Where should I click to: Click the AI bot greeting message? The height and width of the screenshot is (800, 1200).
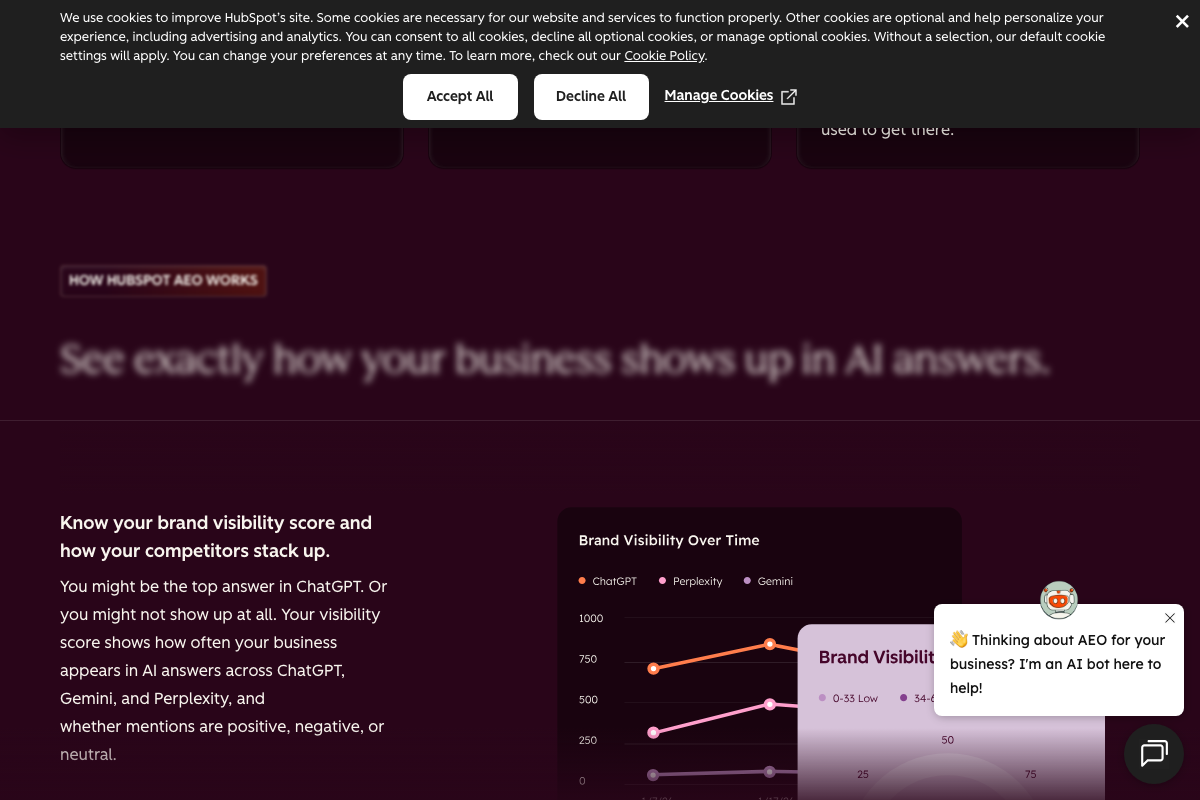coord(1057,664)
